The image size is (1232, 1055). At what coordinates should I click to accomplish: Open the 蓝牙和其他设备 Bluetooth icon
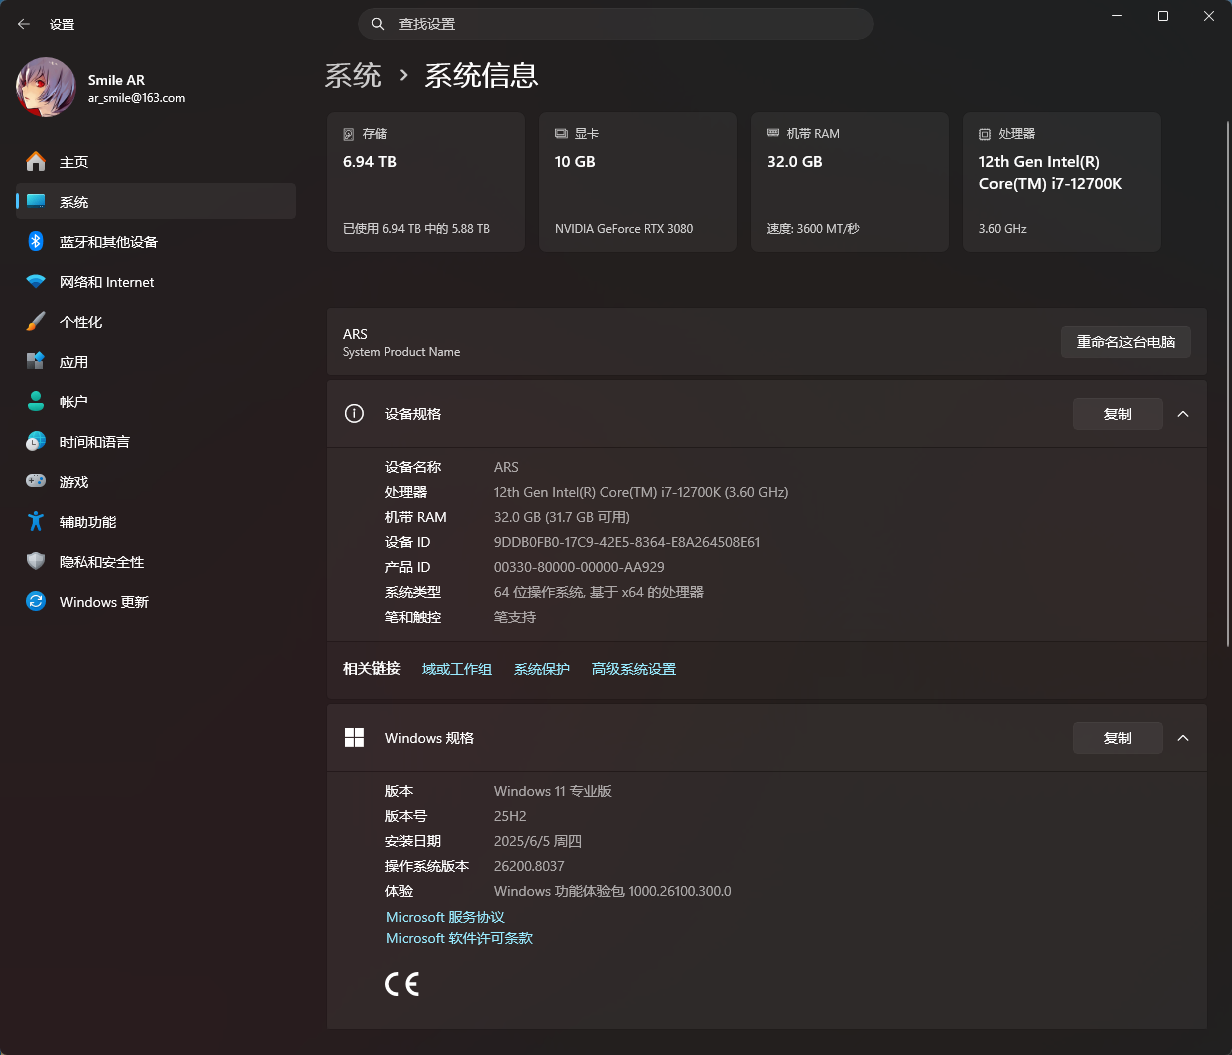click(36, 242)
